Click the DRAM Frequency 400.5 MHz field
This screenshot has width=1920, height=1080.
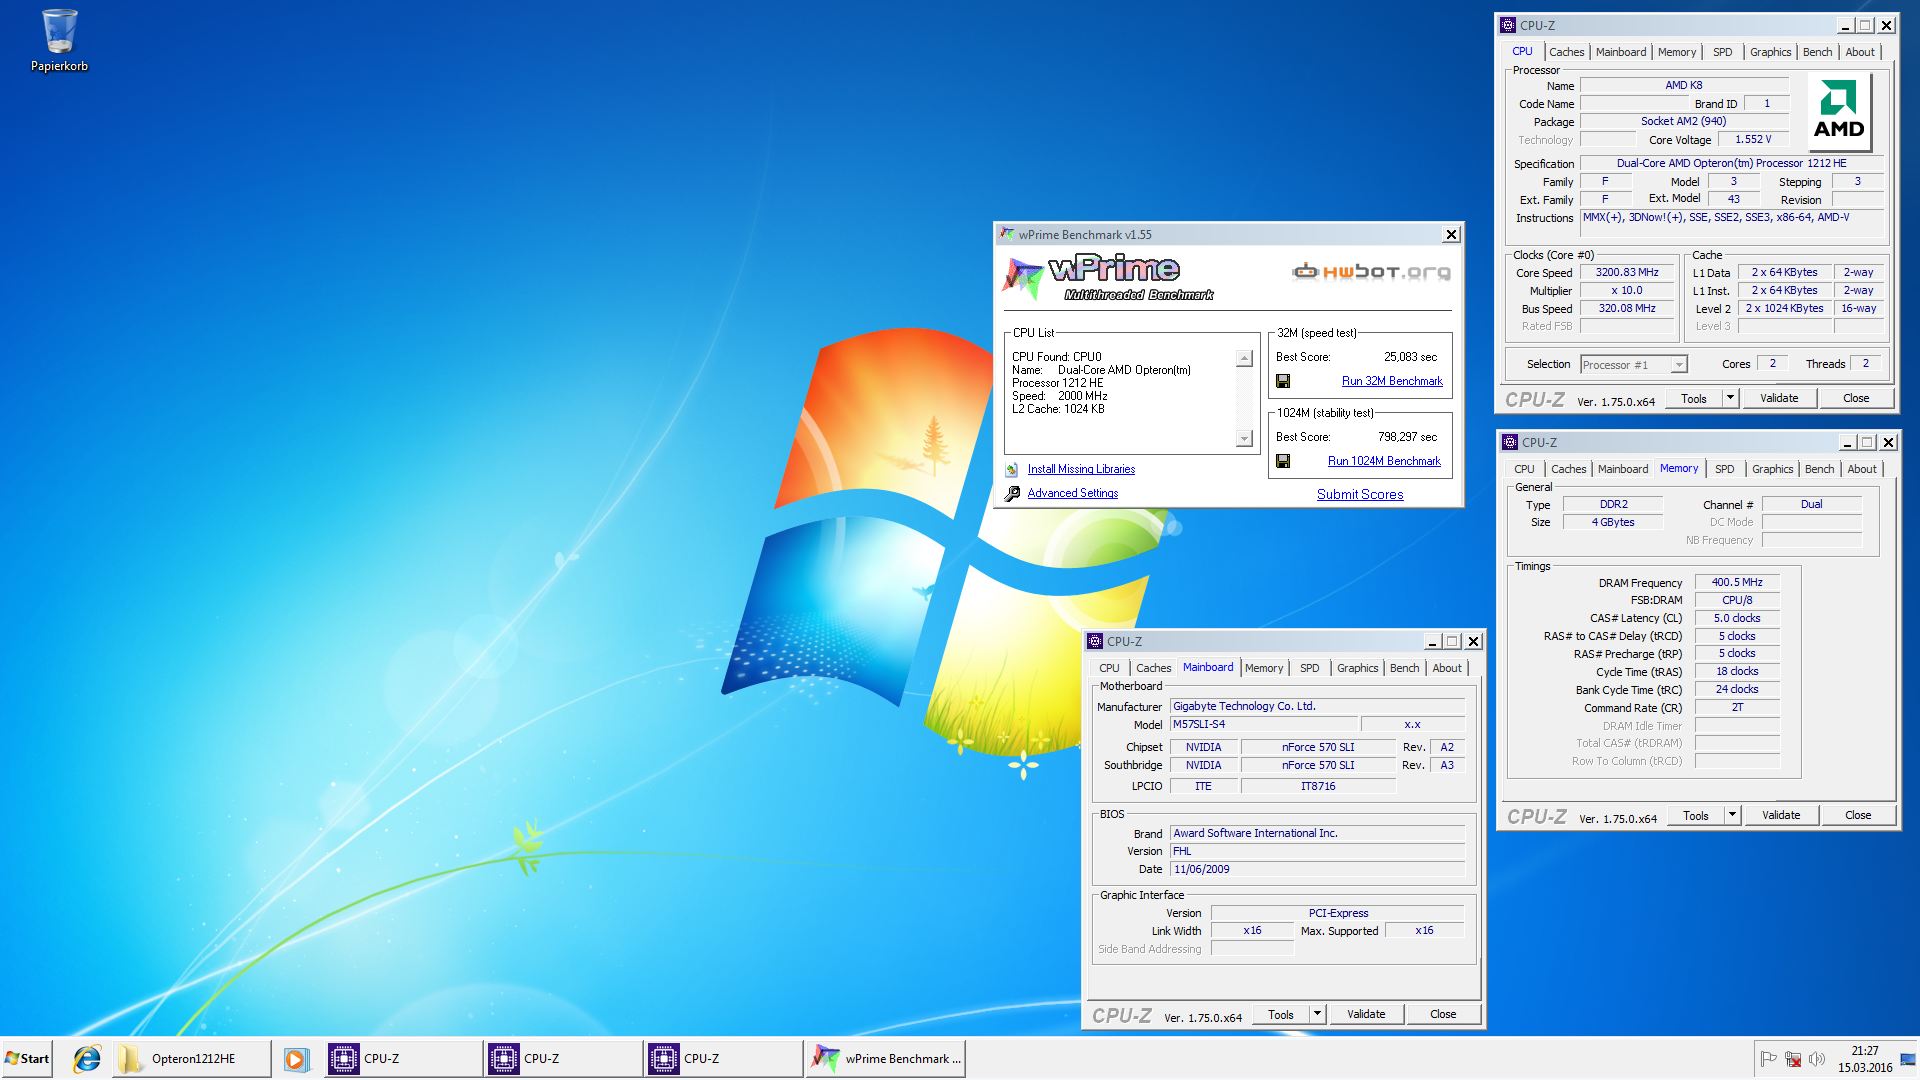point(1737,582)
